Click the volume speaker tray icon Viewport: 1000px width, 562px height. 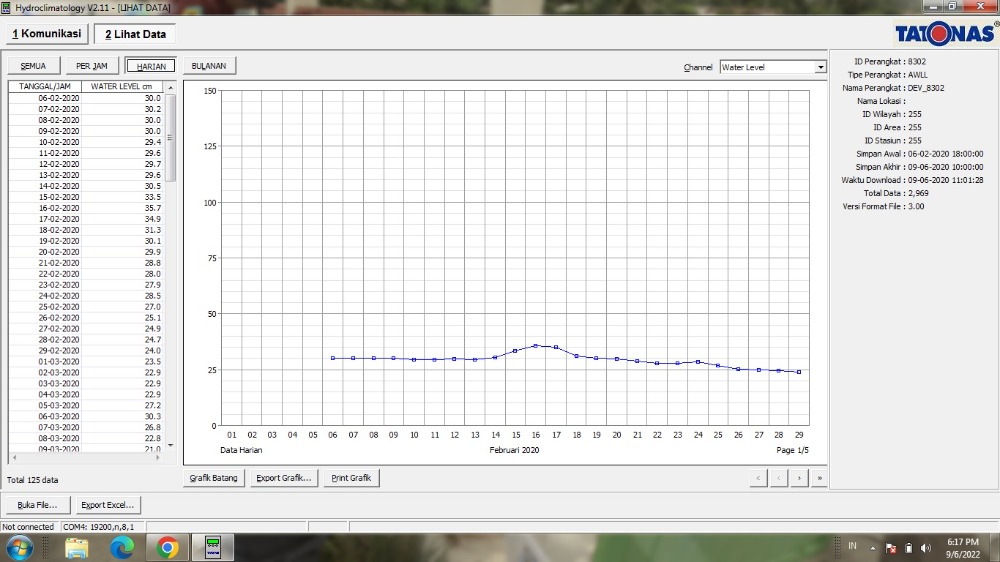[925, 548]
